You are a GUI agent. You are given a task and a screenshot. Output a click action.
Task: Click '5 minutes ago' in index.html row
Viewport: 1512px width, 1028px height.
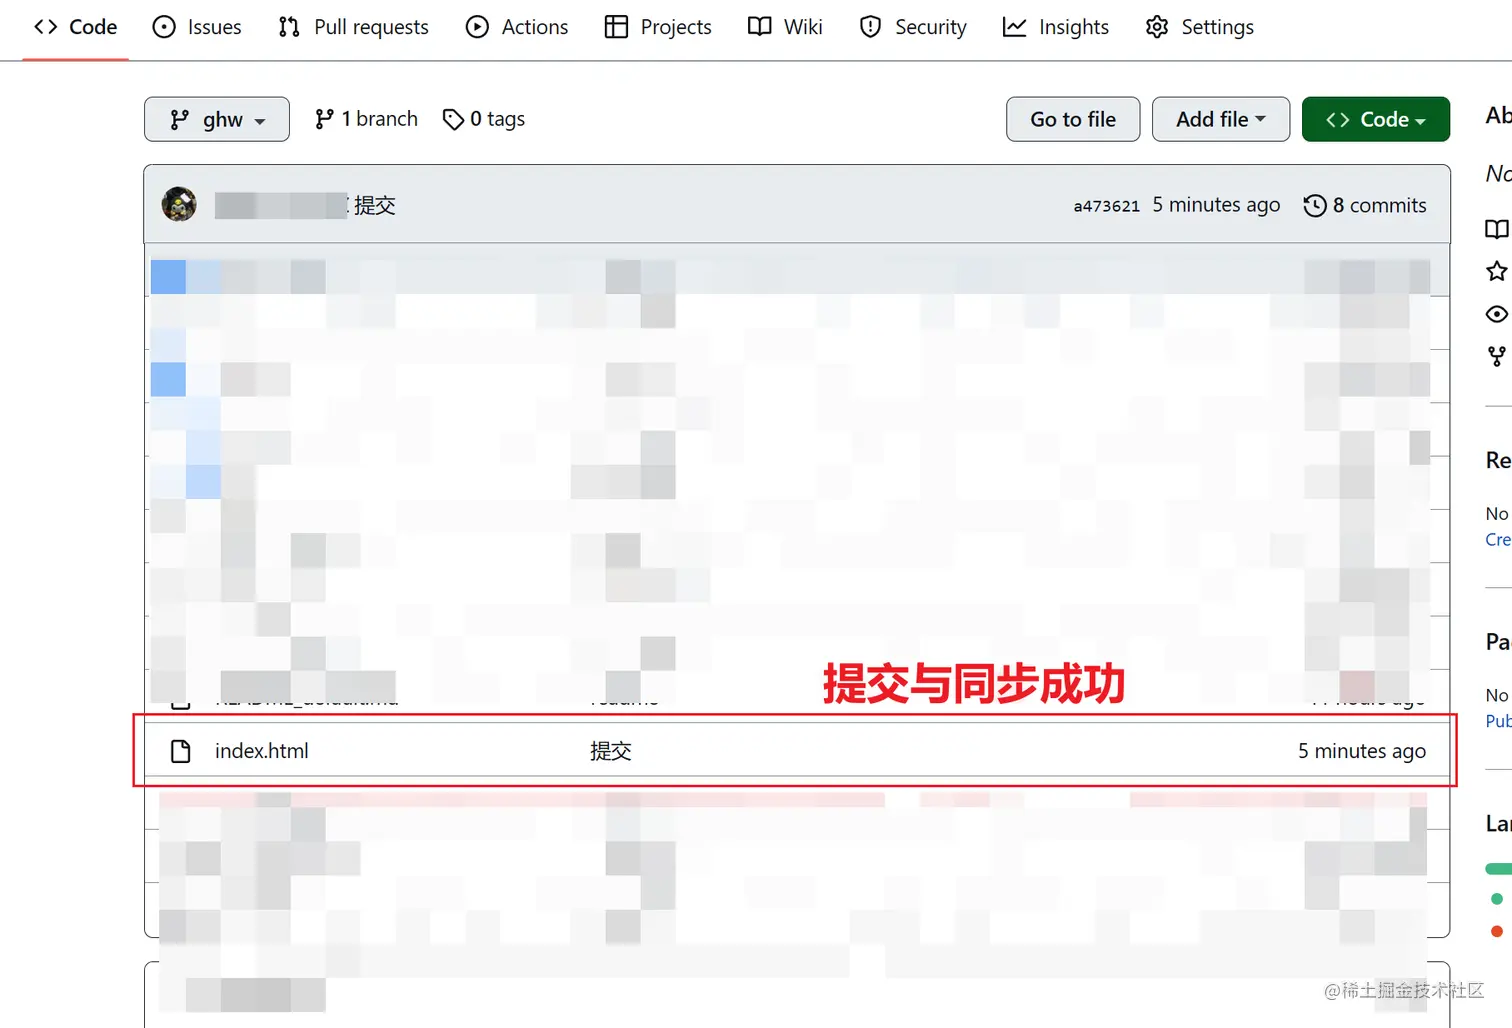(x=1362, y=751)
